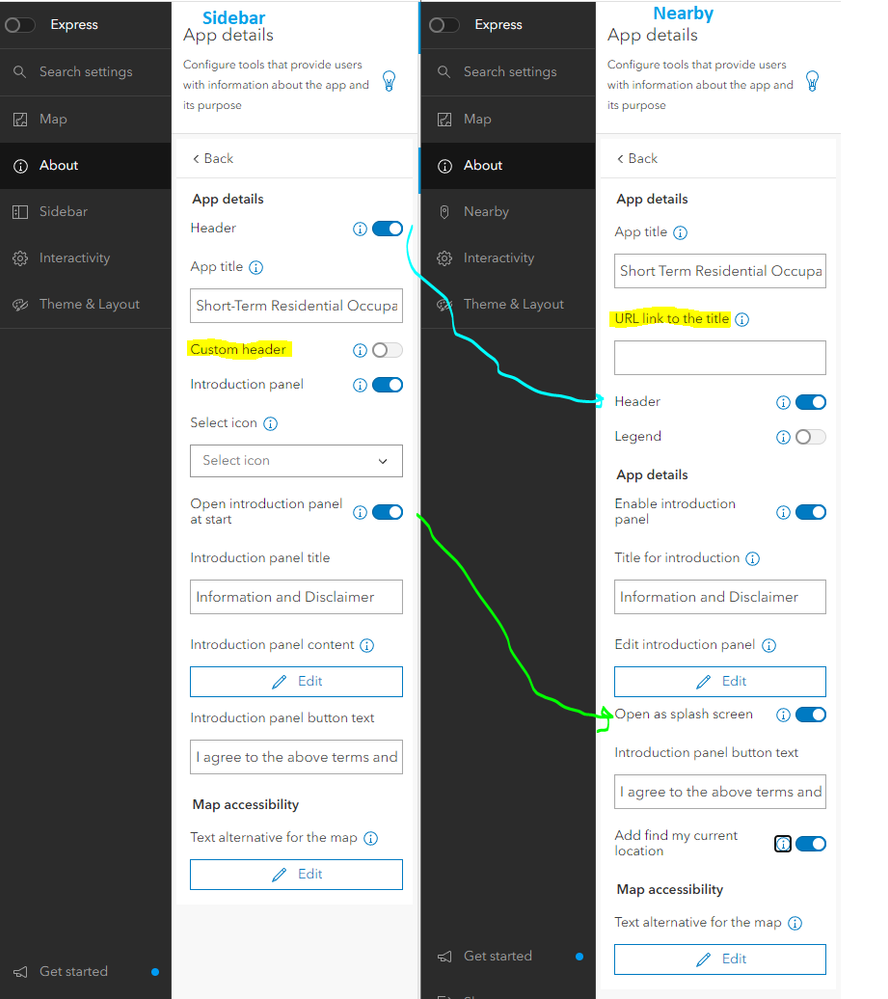Enable the Custom header toggle
888x999 pixels.
coord(387,350)
